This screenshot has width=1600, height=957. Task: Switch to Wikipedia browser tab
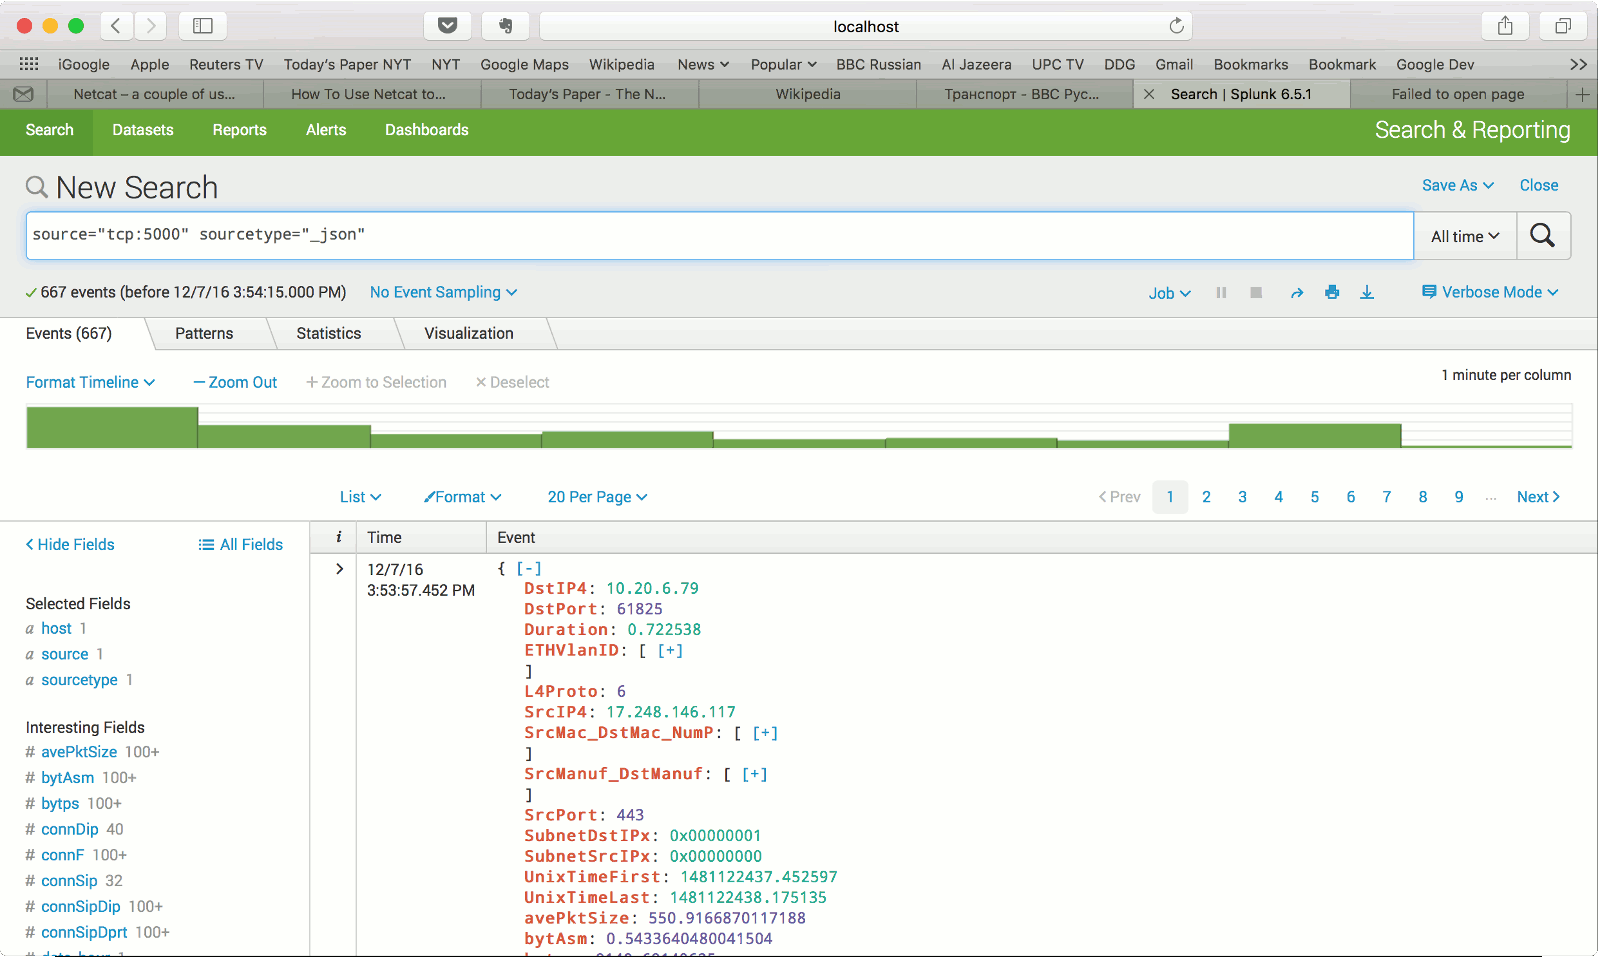click(808, 94)
